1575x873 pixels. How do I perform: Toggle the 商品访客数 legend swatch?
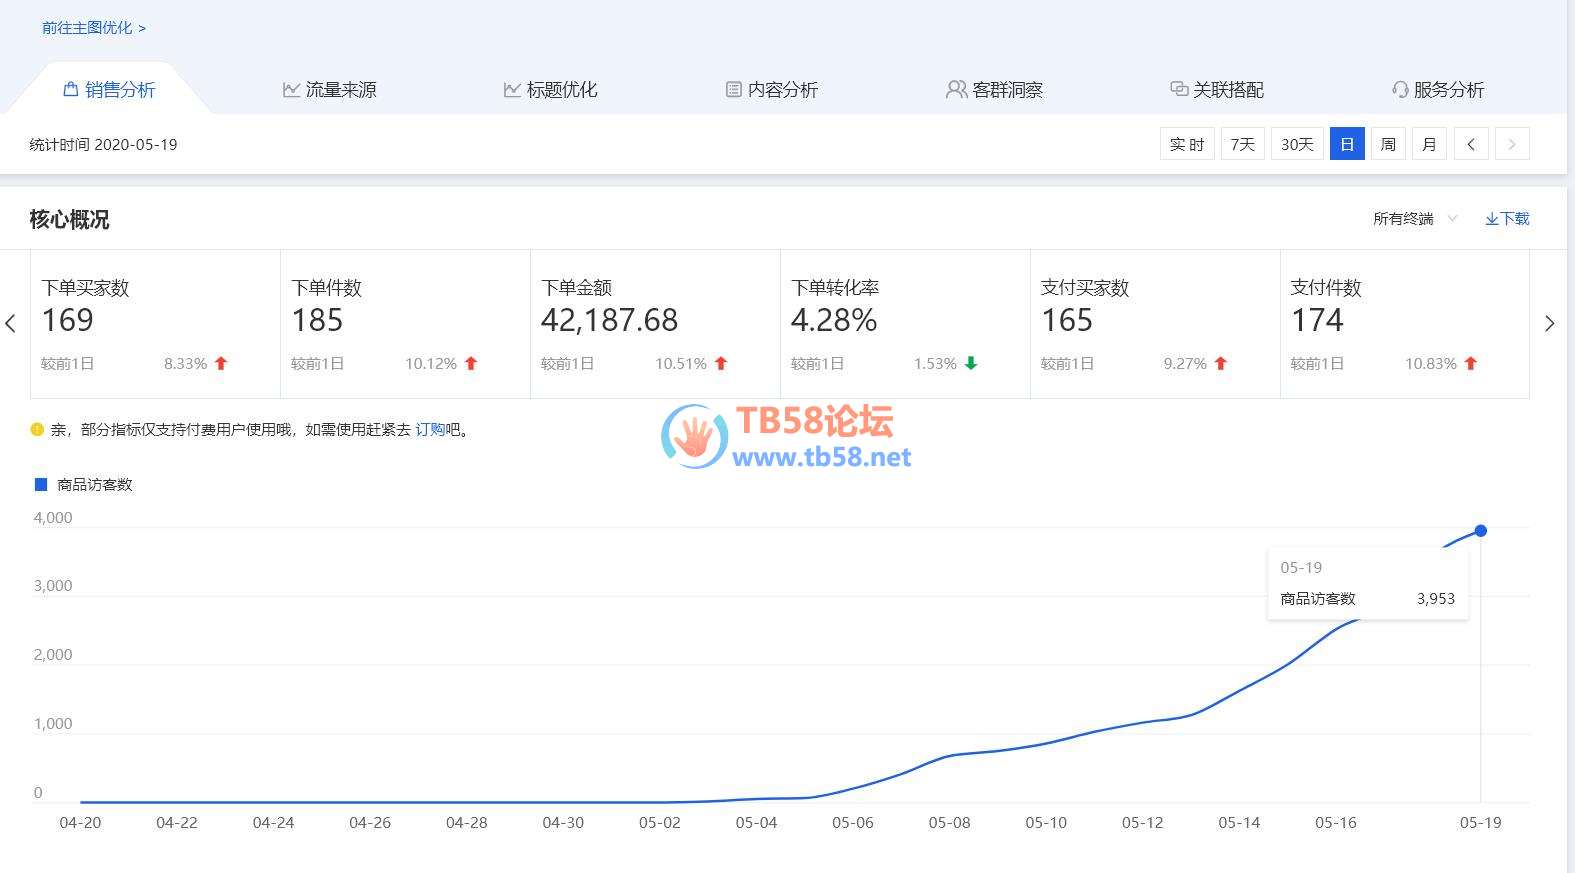click(x=41, y=484)
